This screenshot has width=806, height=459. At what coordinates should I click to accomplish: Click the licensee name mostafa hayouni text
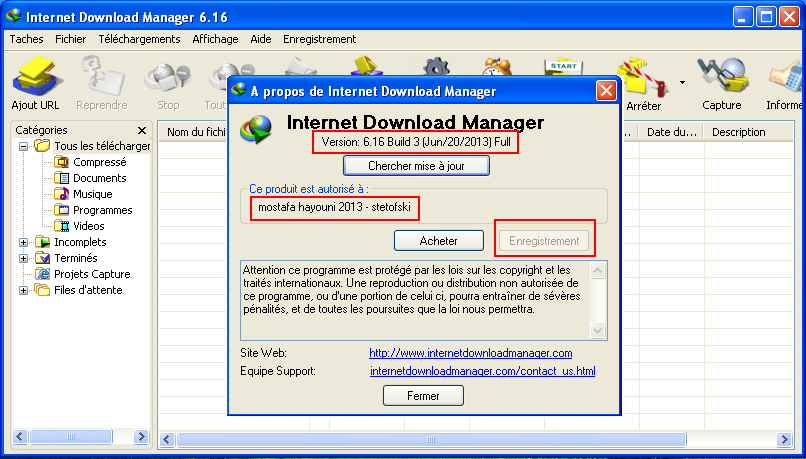point(334,207)
